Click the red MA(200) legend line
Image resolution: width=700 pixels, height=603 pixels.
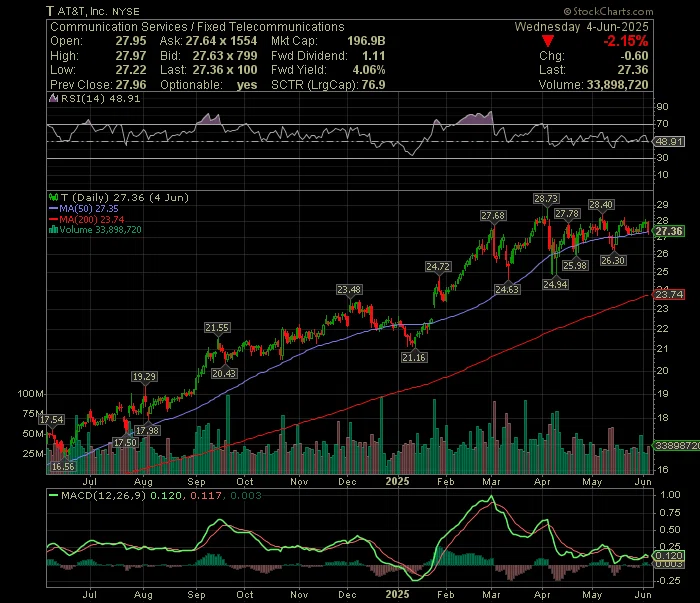coord(54,220)
